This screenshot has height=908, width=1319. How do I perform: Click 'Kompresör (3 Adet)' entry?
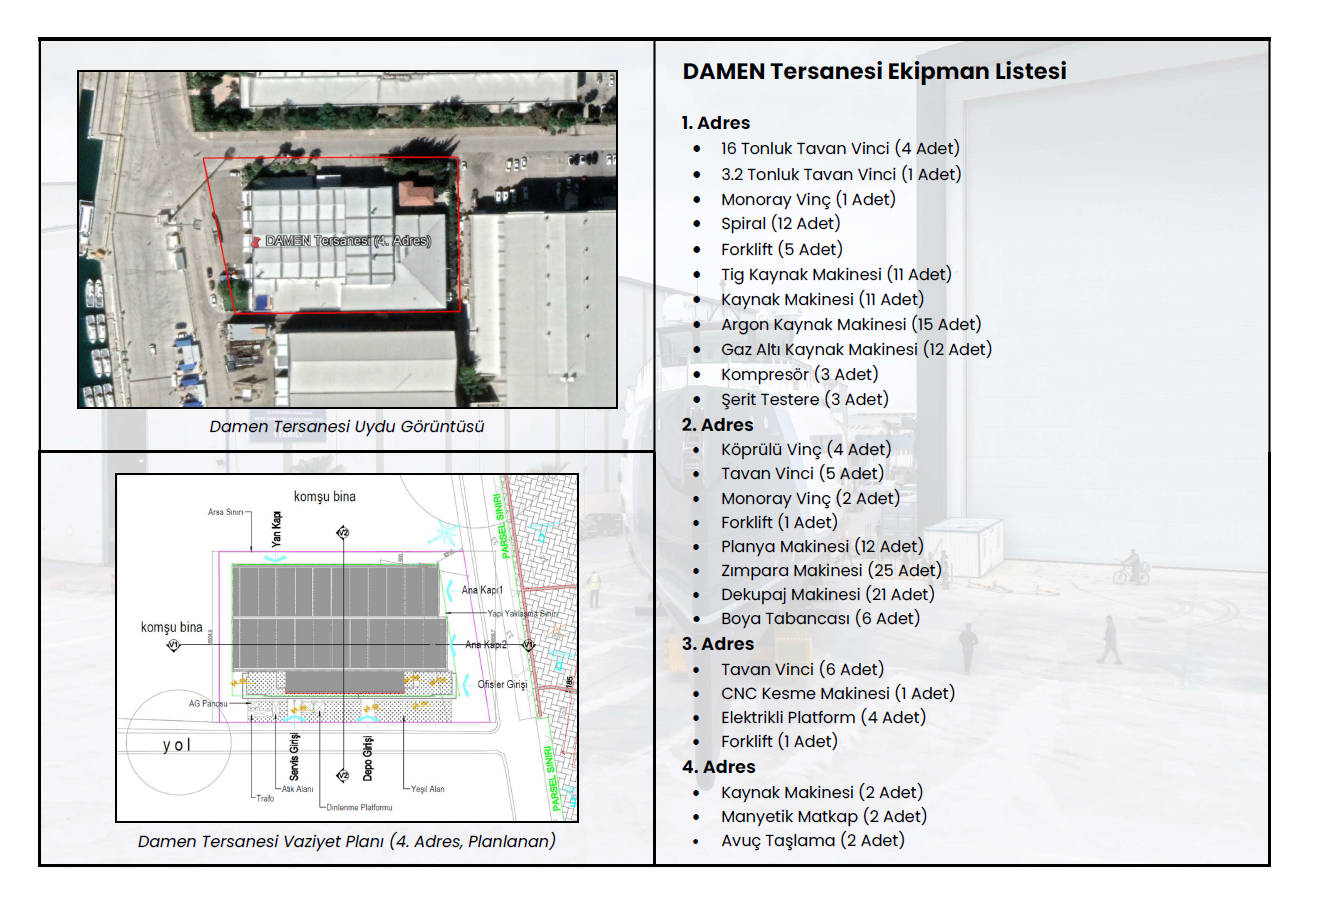coord(799,374)
